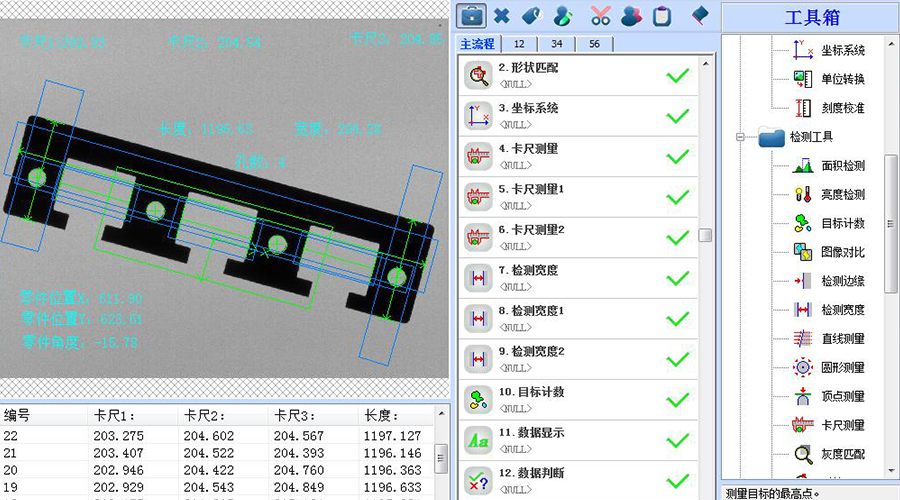Select the 圆形测量 circle tool
Viewport: 900px width, 500px height.
pyautogui.click(x=802, y=367)
